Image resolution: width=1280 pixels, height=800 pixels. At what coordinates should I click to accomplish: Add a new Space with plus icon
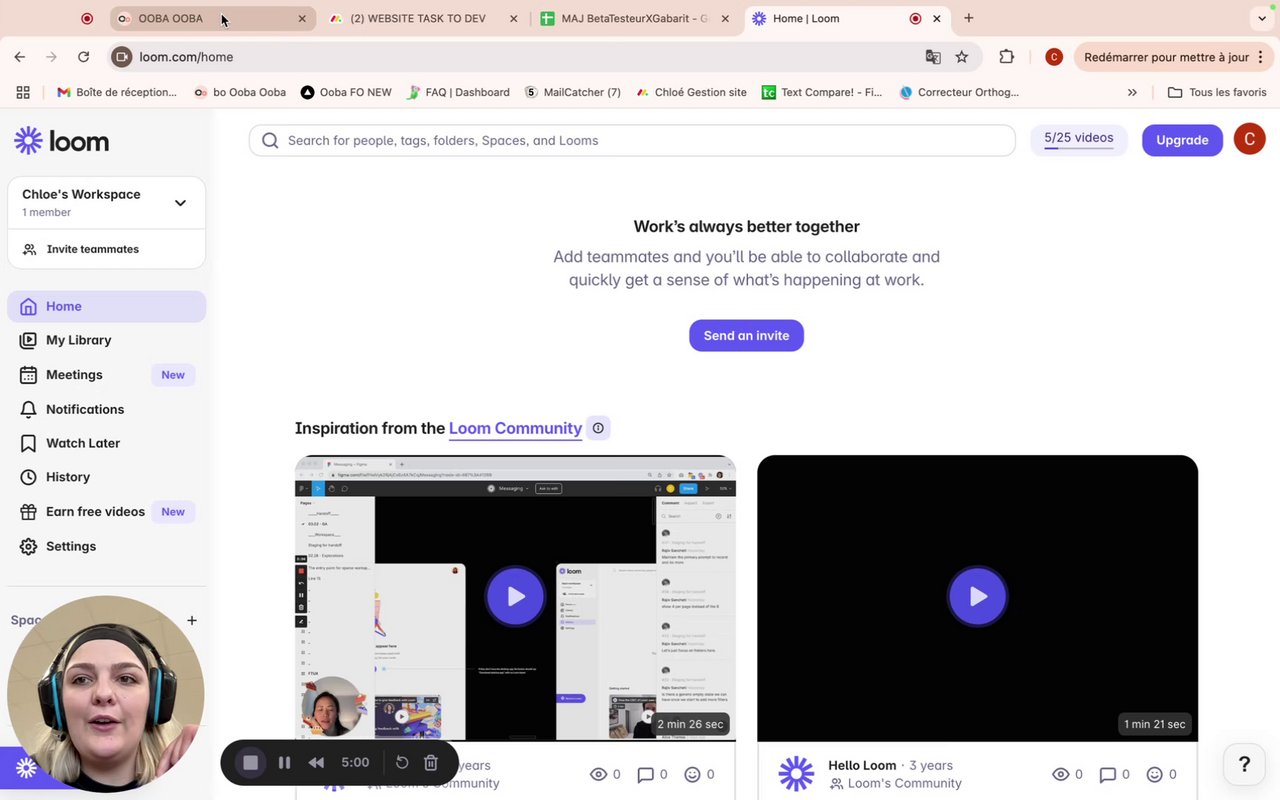click(x=192, y=620)
